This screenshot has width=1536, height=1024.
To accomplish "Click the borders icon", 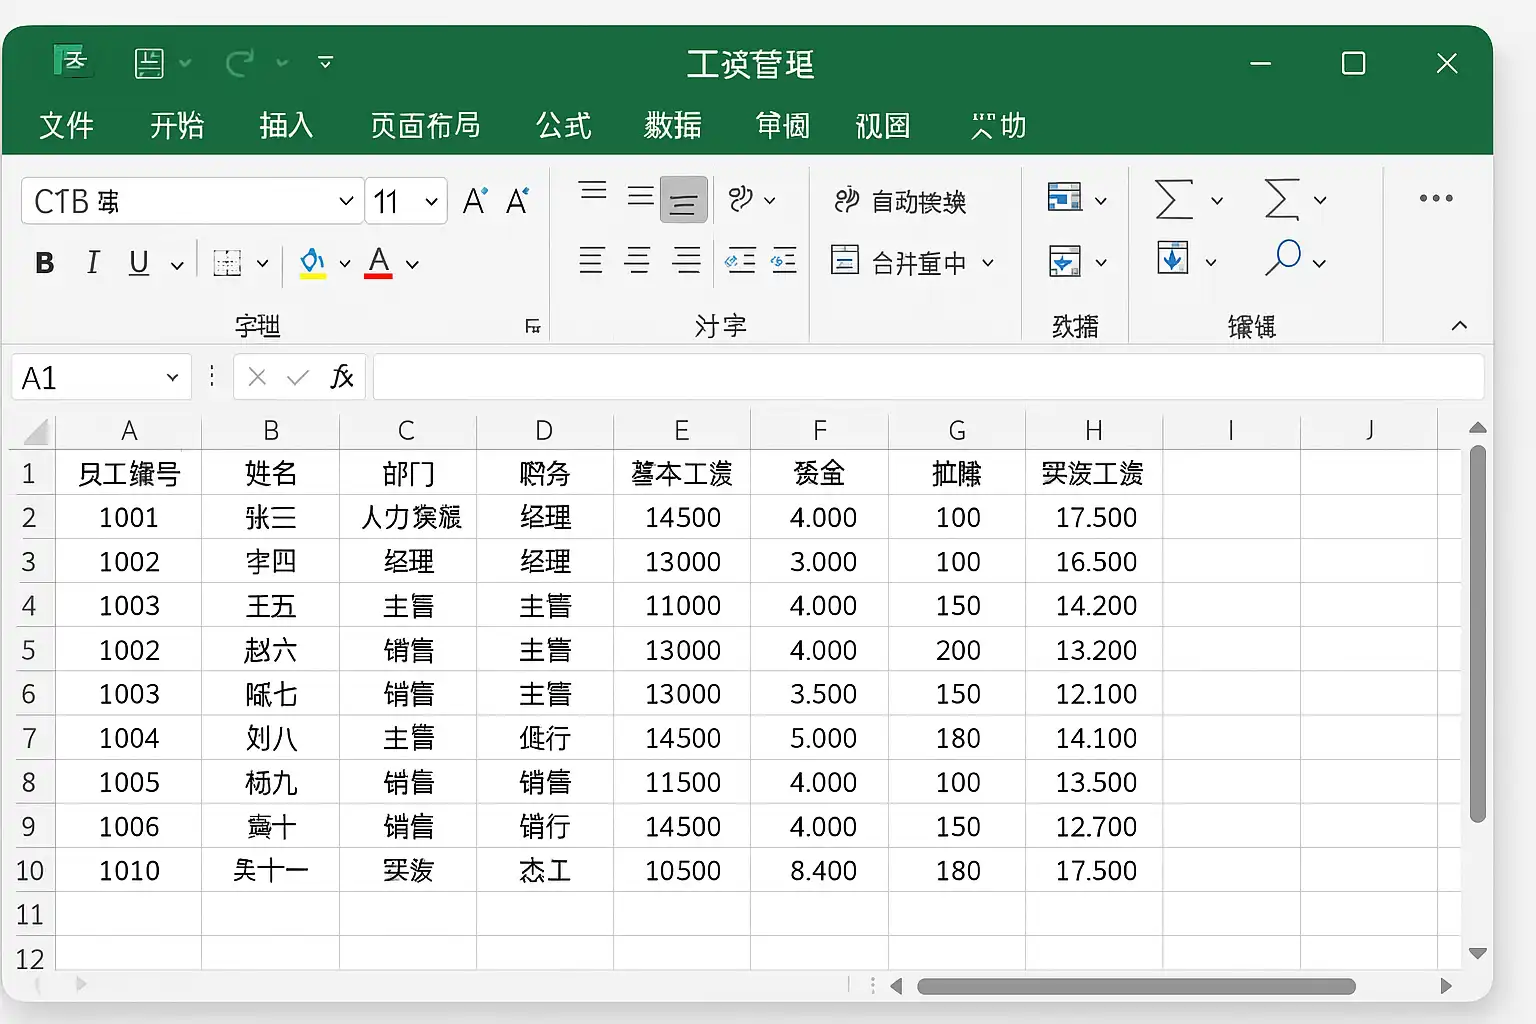I will 228,263.
